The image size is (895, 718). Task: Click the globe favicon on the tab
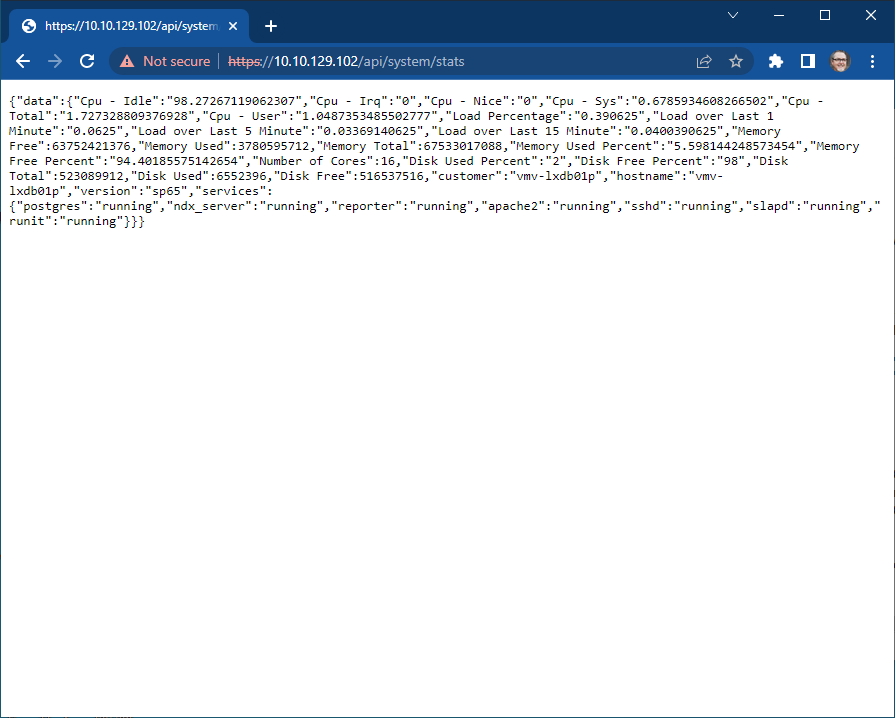coord(28,25)
